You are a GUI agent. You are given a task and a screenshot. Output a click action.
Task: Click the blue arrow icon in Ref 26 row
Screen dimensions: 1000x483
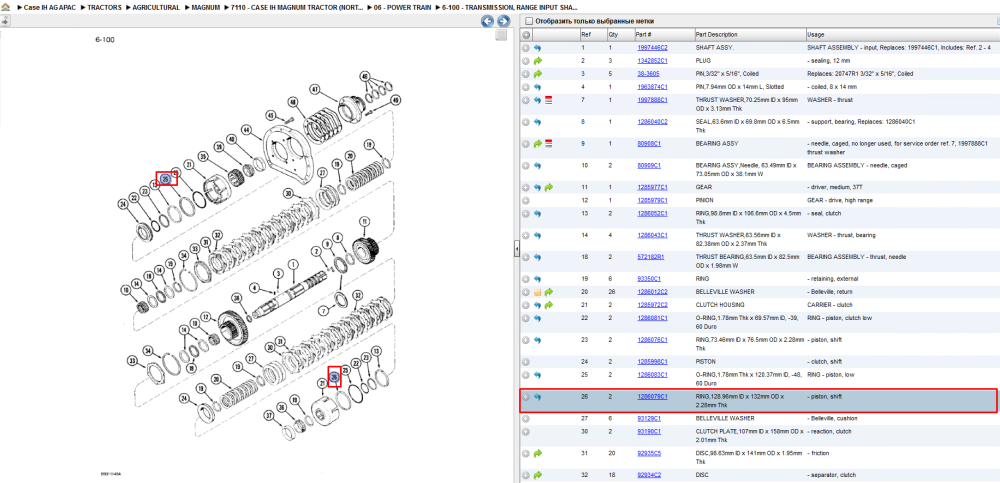tap(537, 397)
